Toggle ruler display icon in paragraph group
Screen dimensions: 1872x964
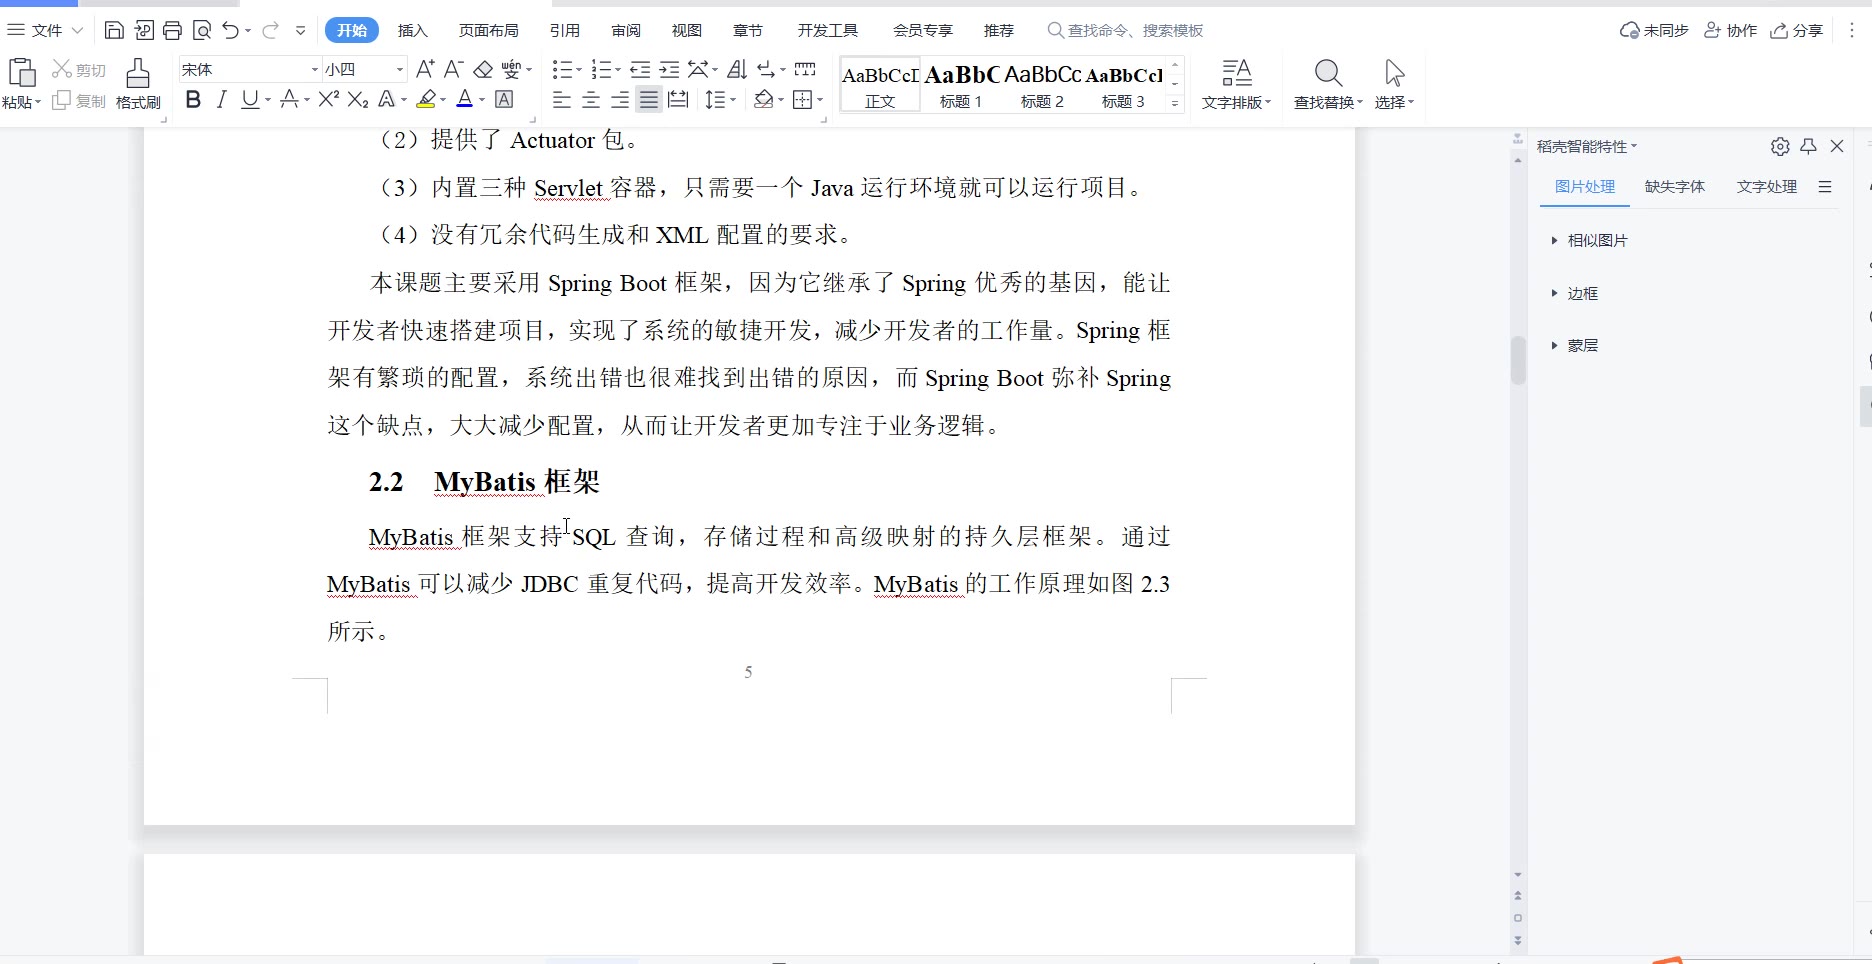pyautogui.click(x=805, y=69)
